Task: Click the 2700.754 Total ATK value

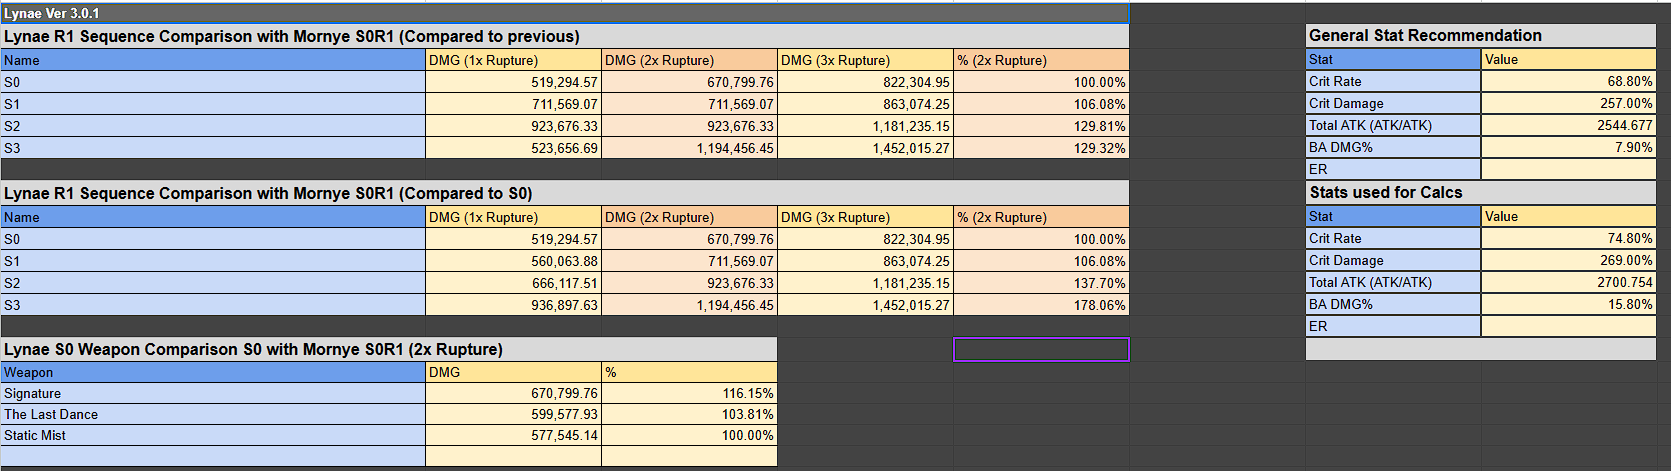Action: pyautogui.click(x=1568, y=282)
